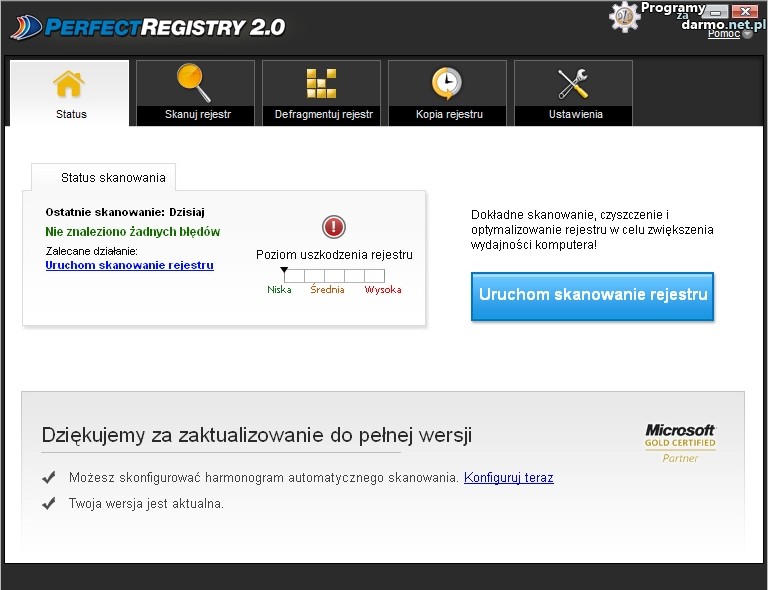Click the settings wrench and screwdriver icon
Screen dimensions: 768x590
pyautogui.click(x=574, y=83)
